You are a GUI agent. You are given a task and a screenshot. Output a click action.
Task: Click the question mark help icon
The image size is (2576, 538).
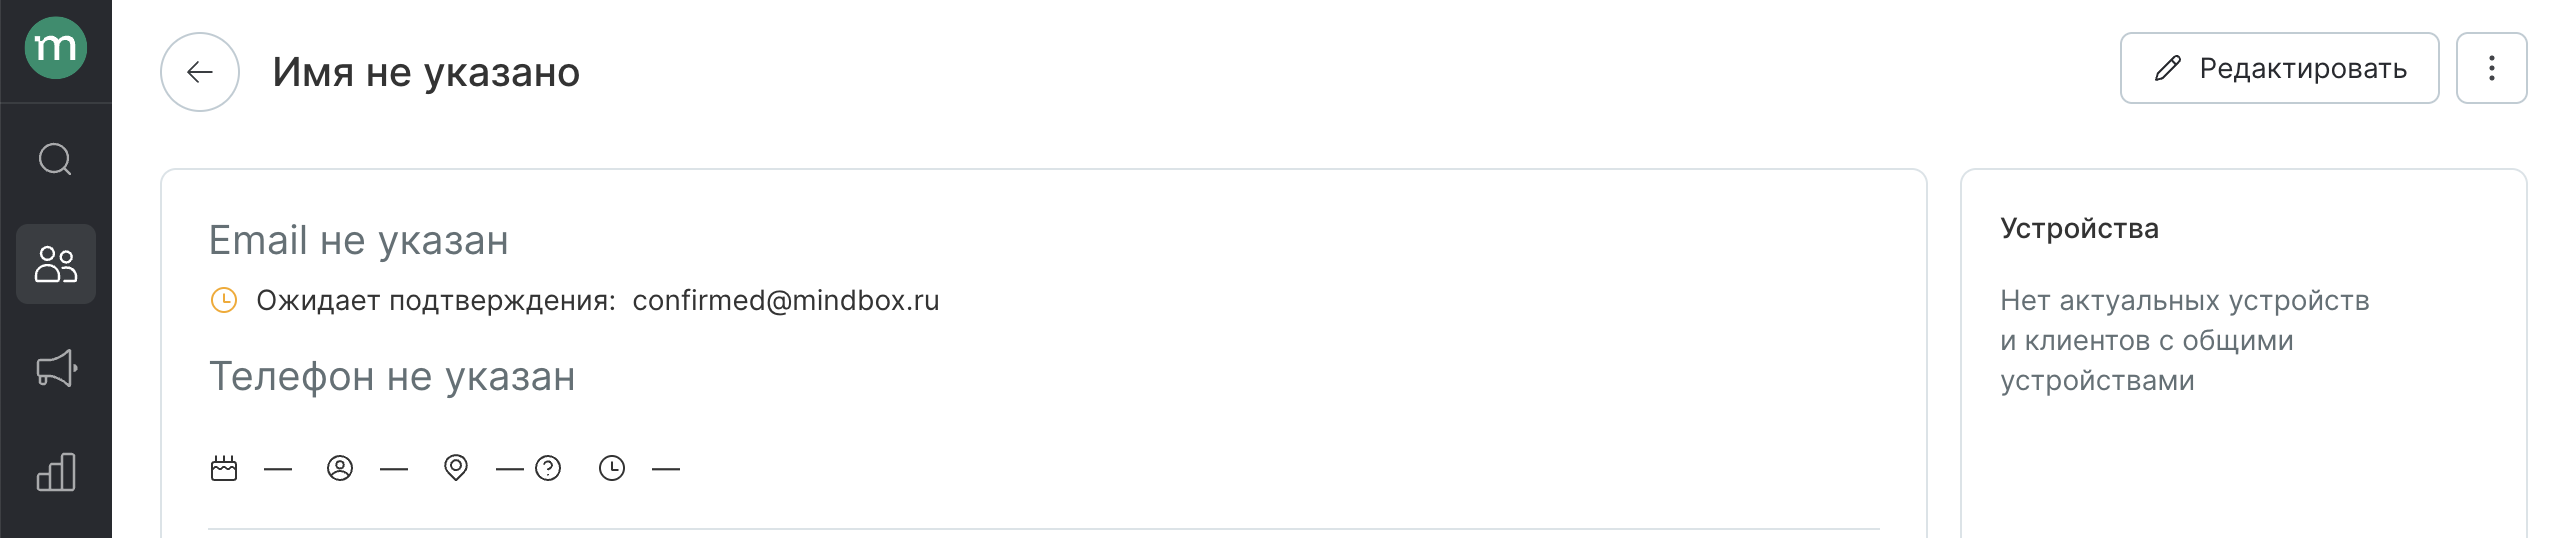(x=548, y=468)
